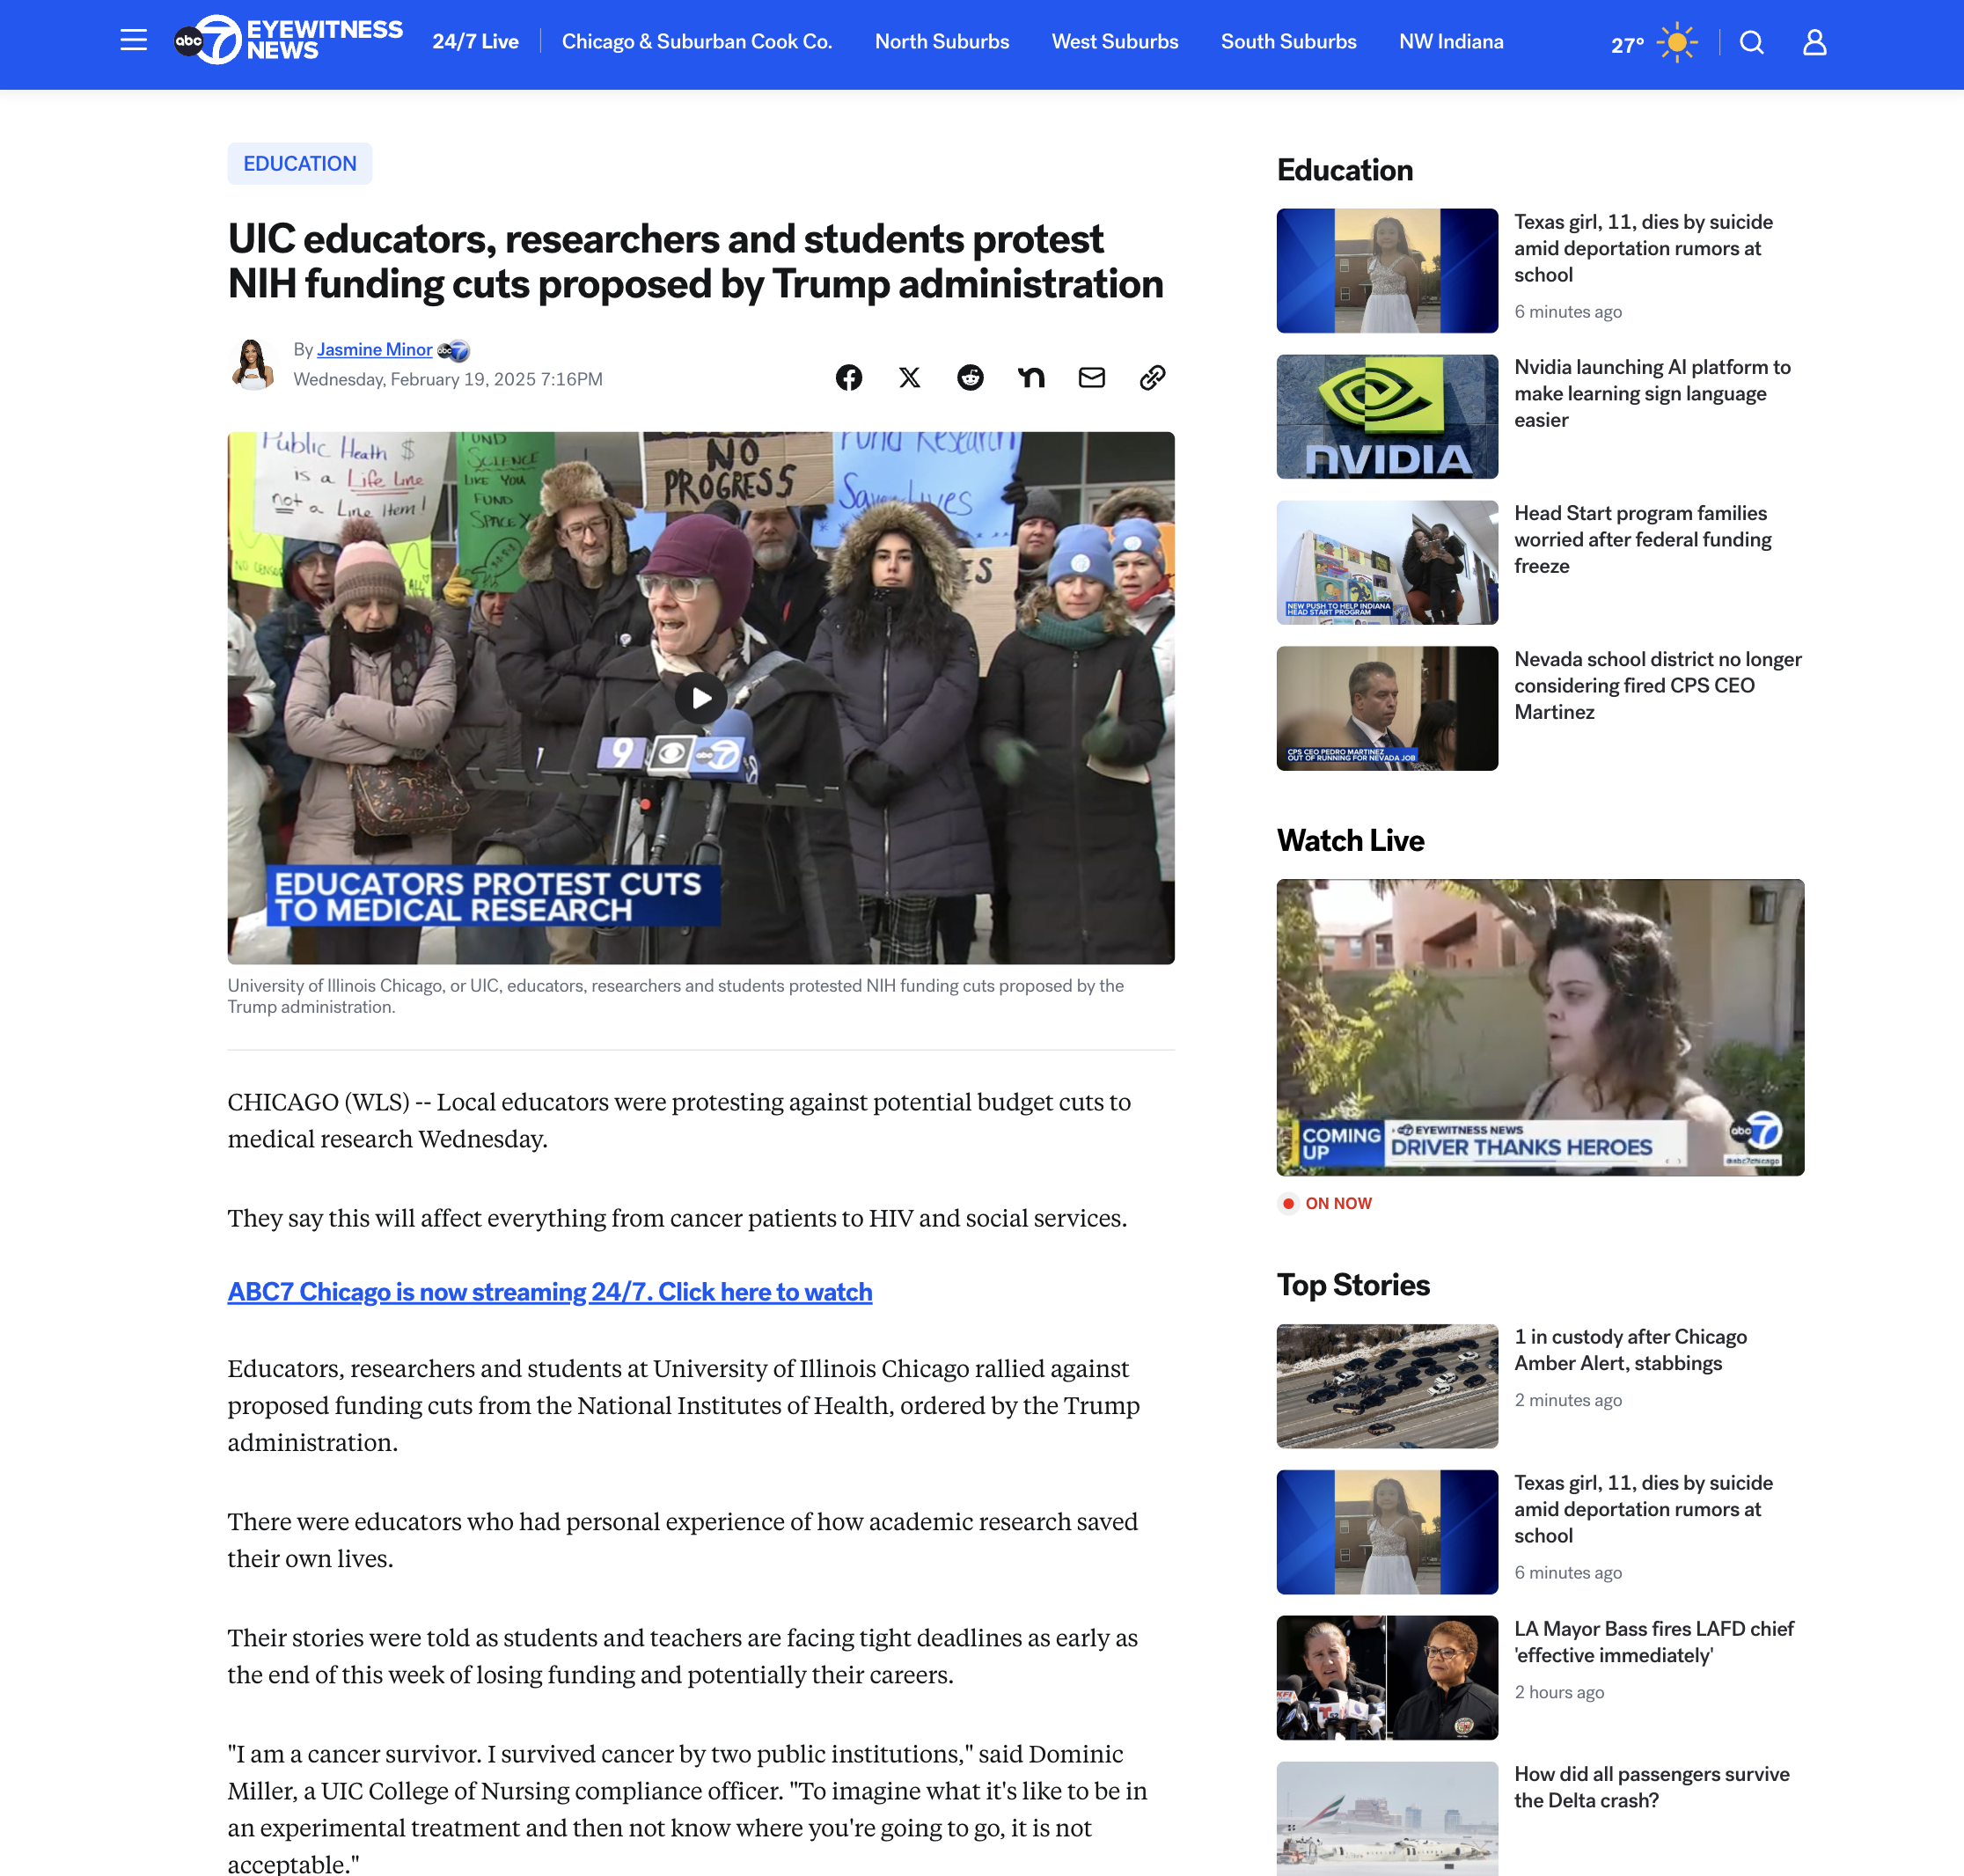The width and height of the screenshot is (1964, 1876).
Task: Open Delta crash passengers survive story
Action: pyautogui.click(x=1652, y=1787)
